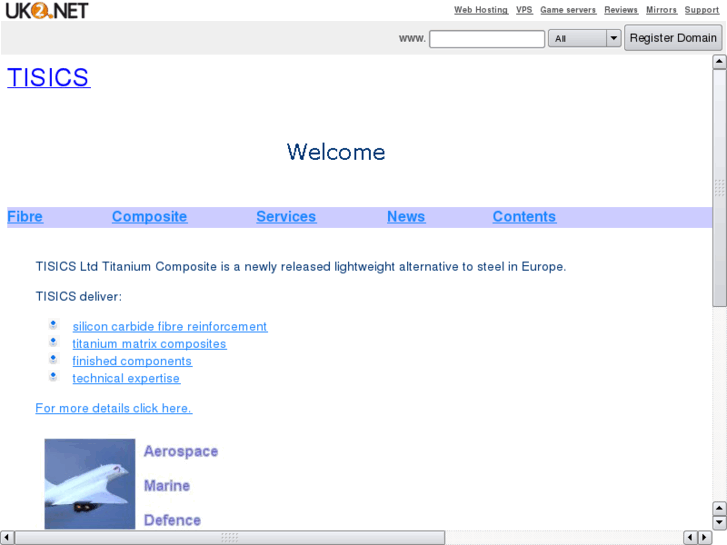This screenshot has width=727, height=545.
Task: Click the Aerospace label
Action: [181, 451]
